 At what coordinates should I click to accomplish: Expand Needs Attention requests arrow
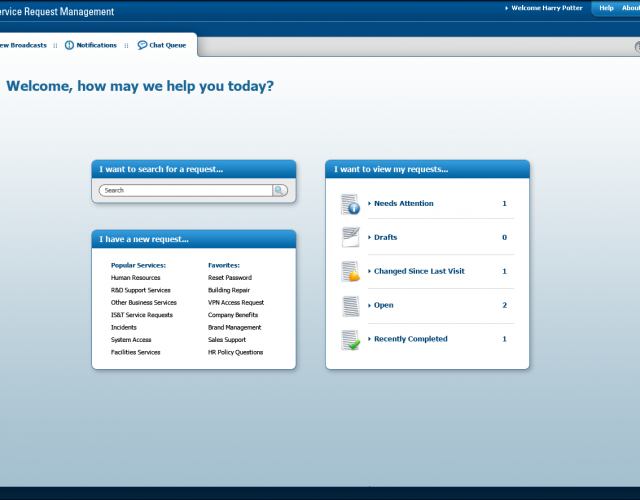[369, 203]
